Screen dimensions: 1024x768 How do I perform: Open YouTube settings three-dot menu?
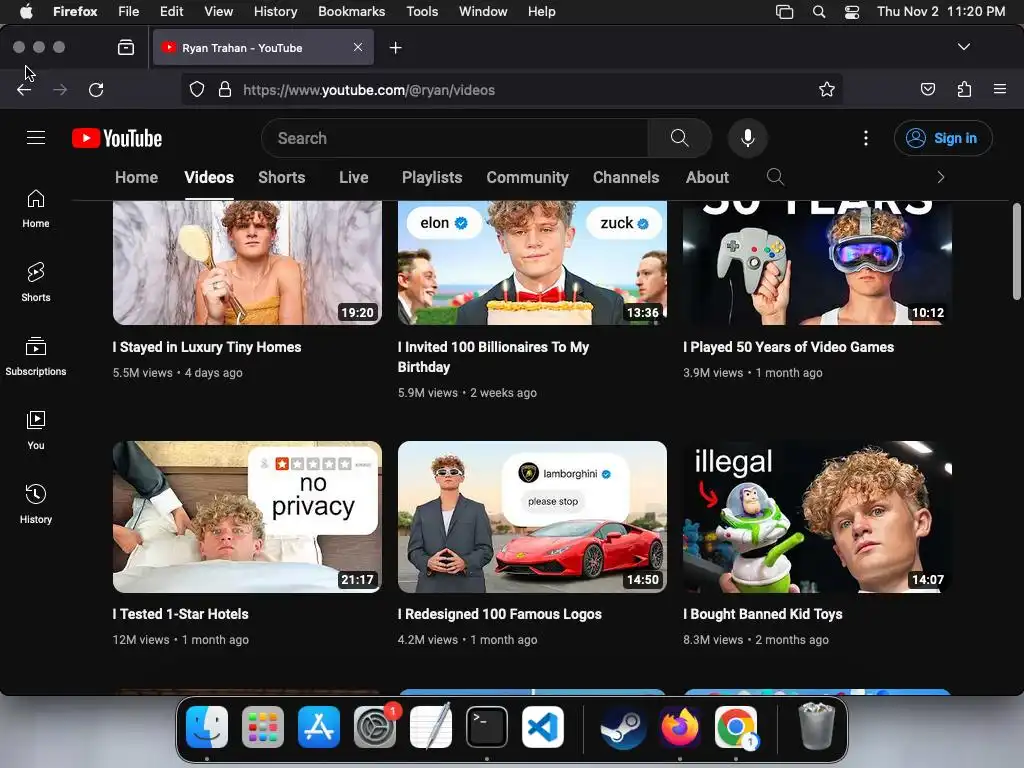click(866, 138)
